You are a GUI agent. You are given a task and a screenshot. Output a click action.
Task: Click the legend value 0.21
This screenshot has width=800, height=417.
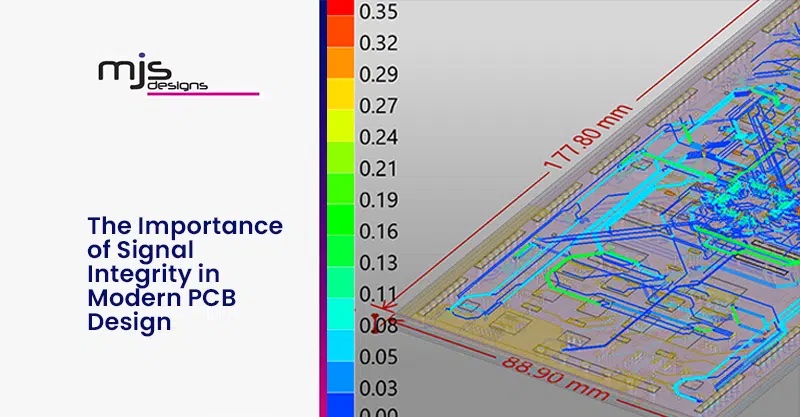378,169
